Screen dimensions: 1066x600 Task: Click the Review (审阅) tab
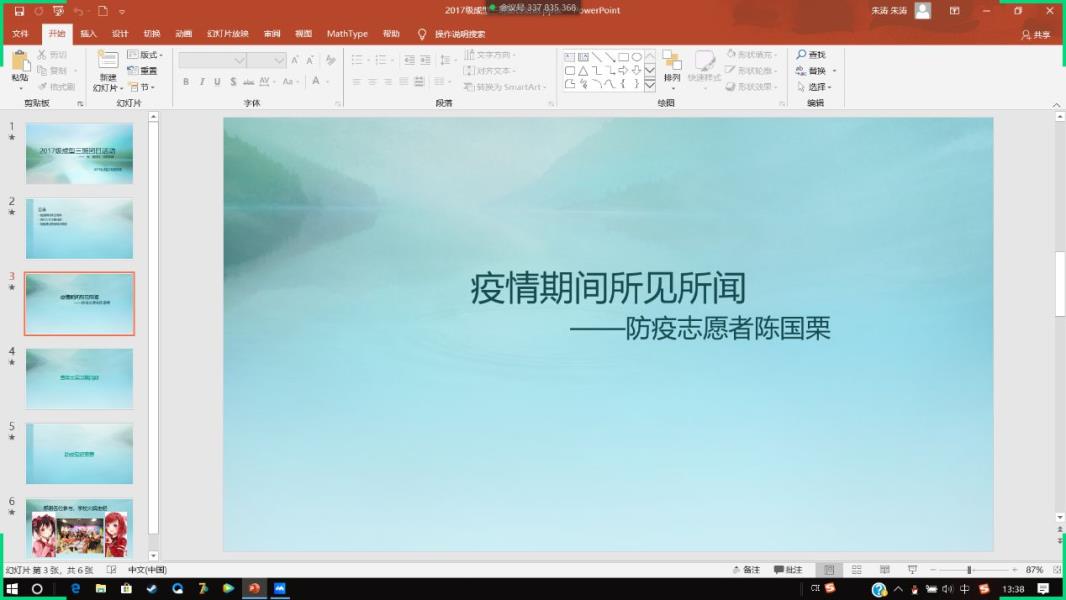click(272, 34)
